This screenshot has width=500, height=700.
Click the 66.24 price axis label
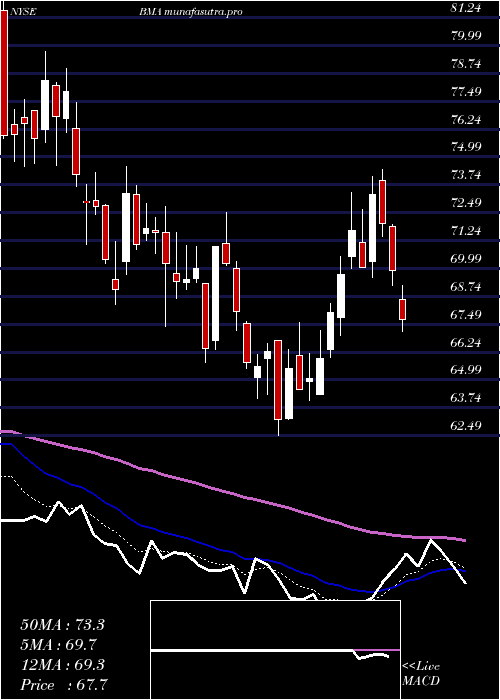[466, 342]
